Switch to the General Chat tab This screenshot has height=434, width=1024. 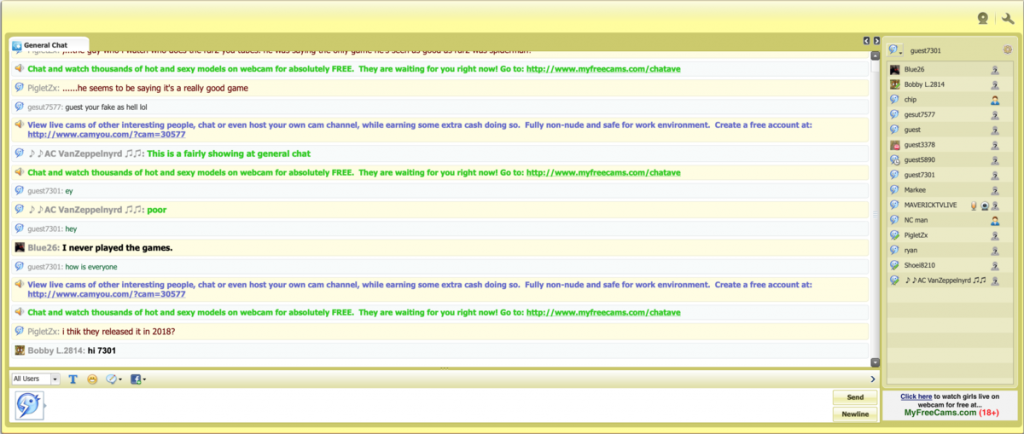coord(45,45)
